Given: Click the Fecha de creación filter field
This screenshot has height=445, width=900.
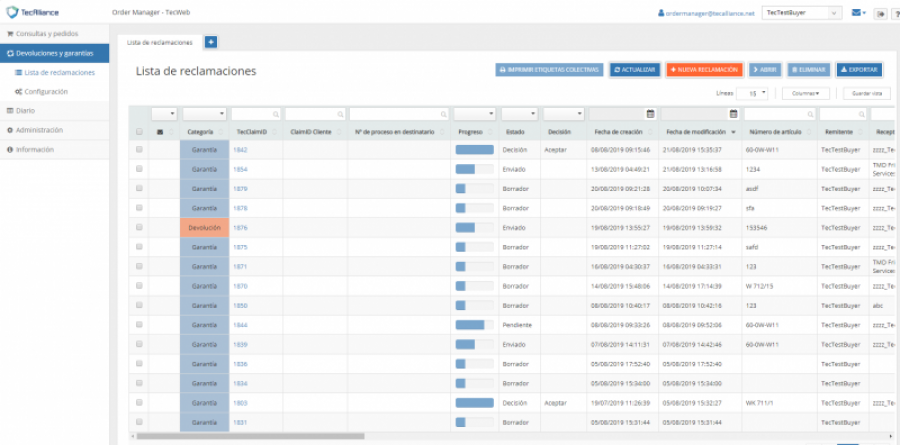Looking at the screenshot, I should [x=623, y=114].
